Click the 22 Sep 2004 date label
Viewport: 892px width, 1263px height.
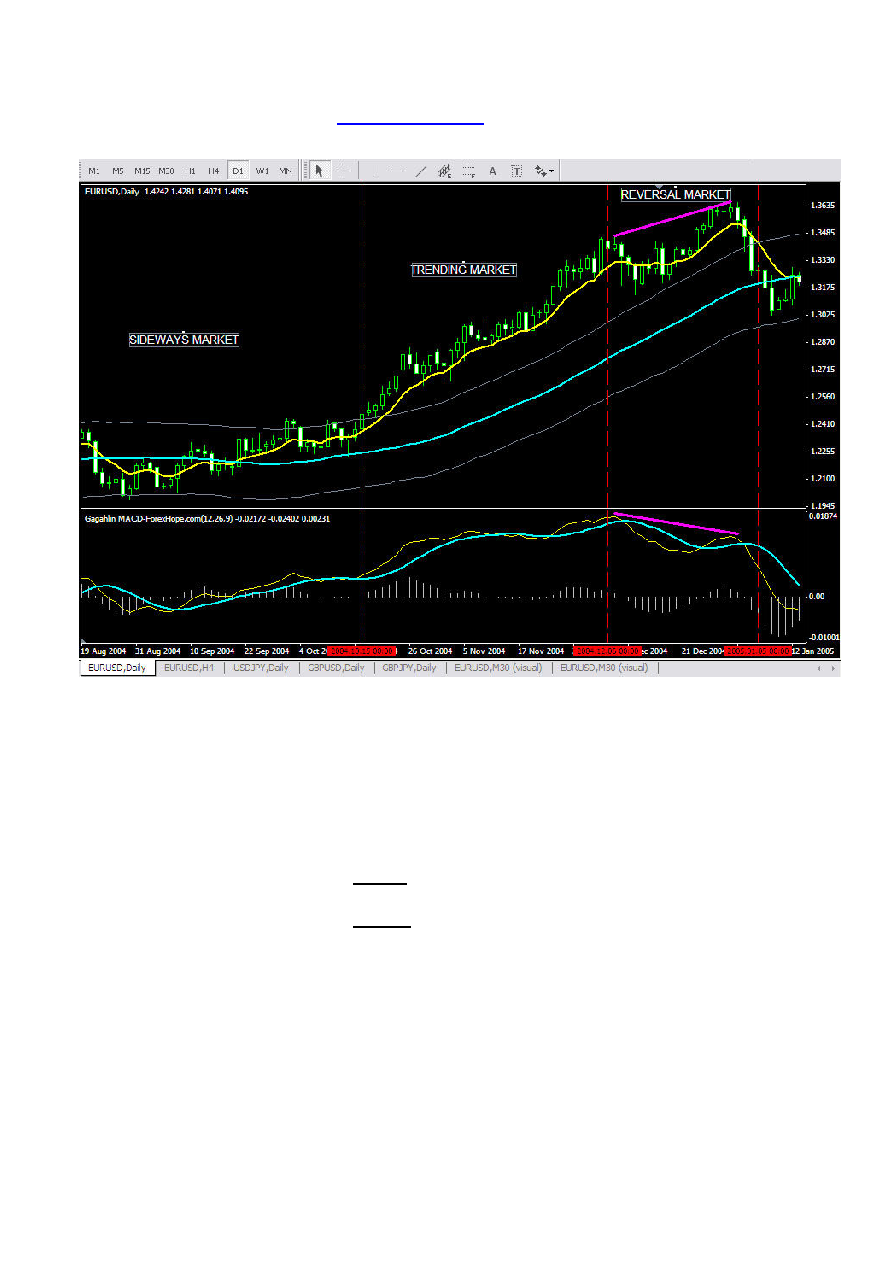266,650
